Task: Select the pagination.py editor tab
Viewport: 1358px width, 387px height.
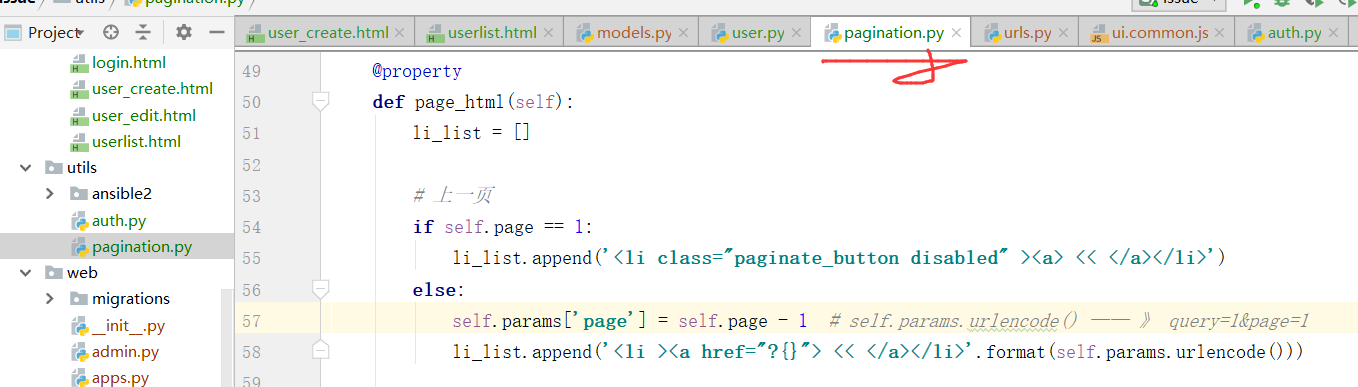Action: pyautogui.click(x=894, y=33)
